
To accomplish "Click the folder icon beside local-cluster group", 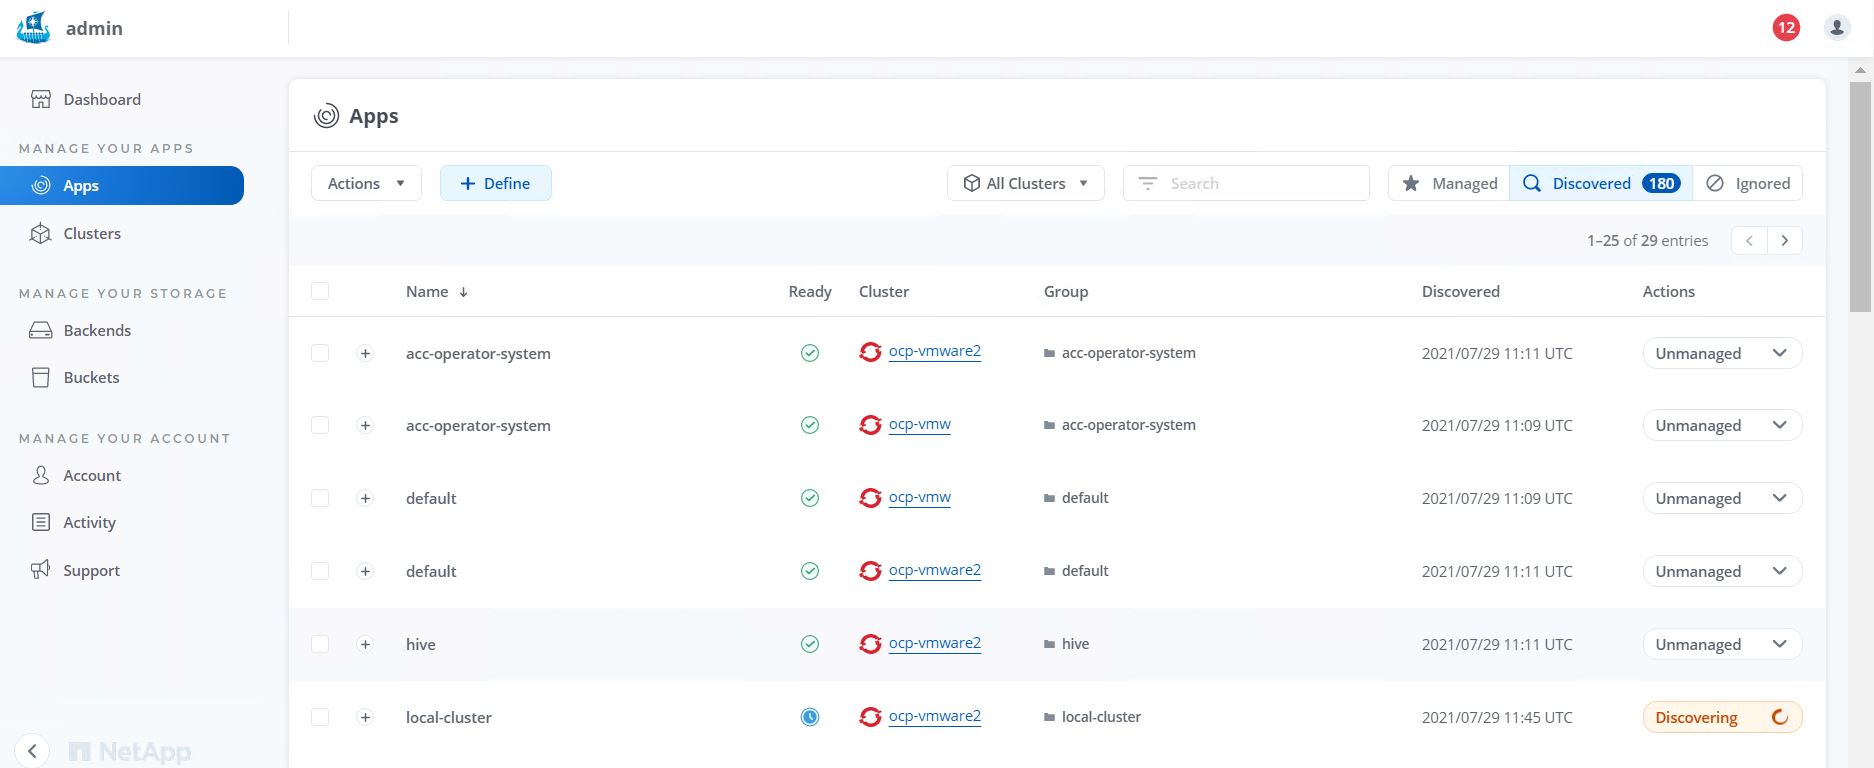I will tap(1050, 718).
